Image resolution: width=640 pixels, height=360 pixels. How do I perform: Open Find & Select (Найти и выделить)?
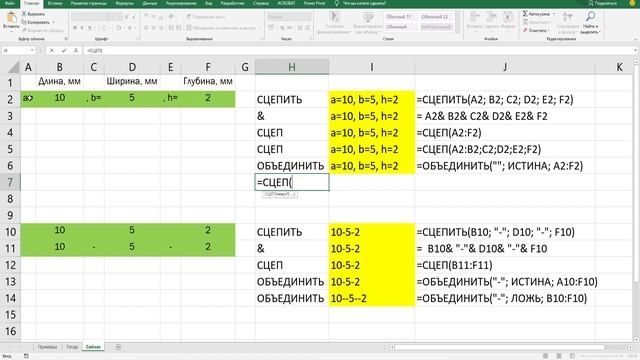tap(590, 22)
